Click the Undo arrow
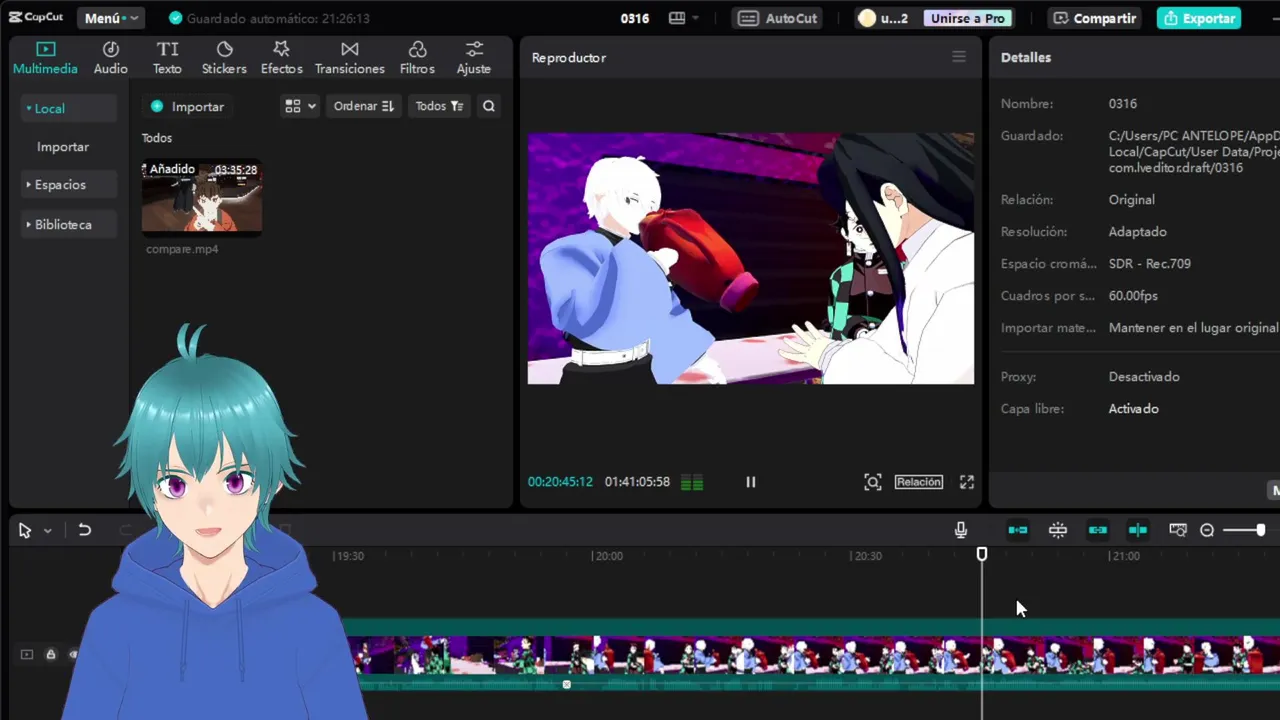 [85, 531]
